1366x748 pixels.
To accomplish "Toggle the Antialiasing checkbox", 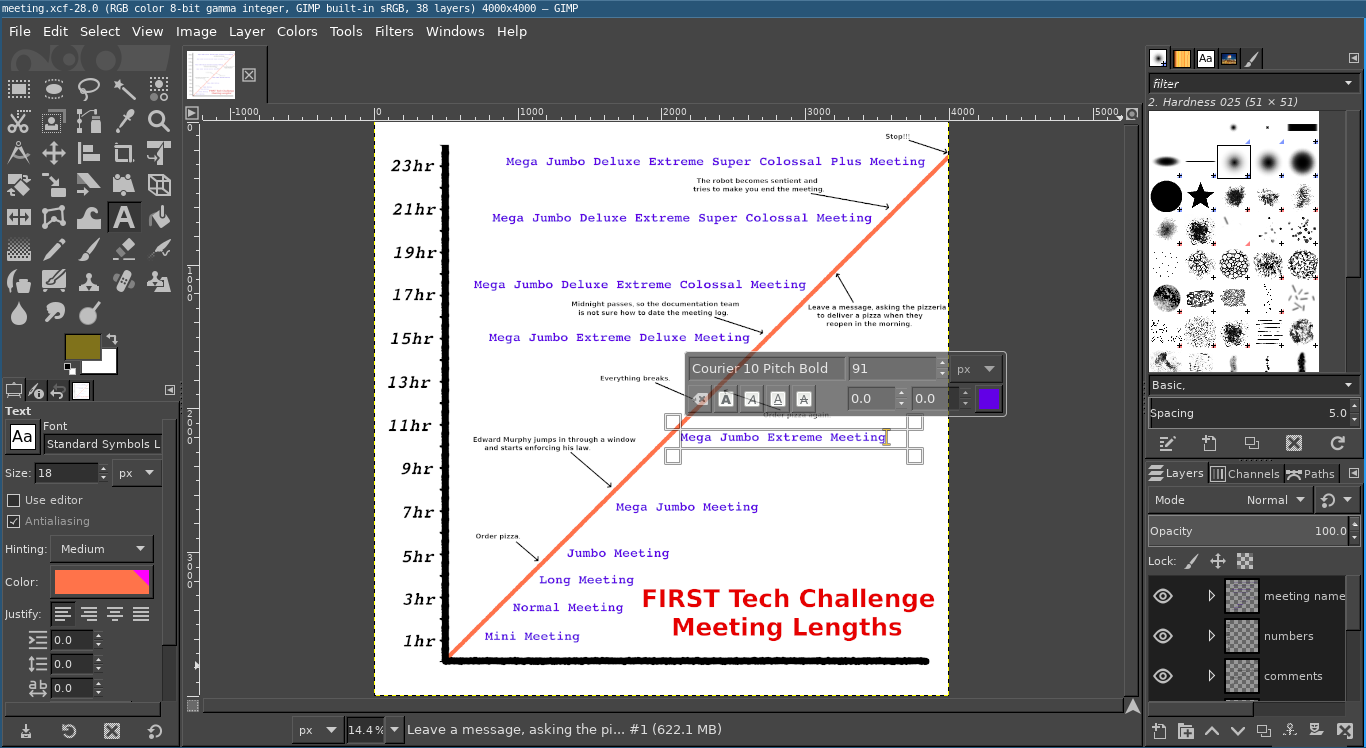I will [14, 521].
